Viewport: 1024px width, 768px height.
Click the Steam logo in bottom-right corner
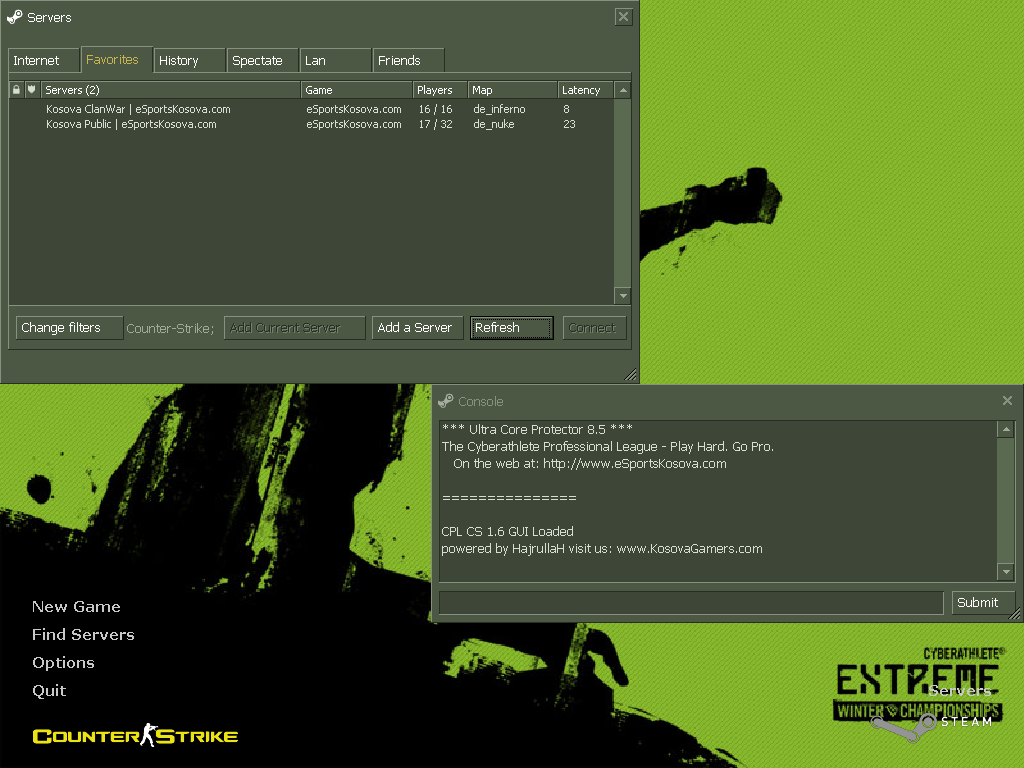pos(928,721)
